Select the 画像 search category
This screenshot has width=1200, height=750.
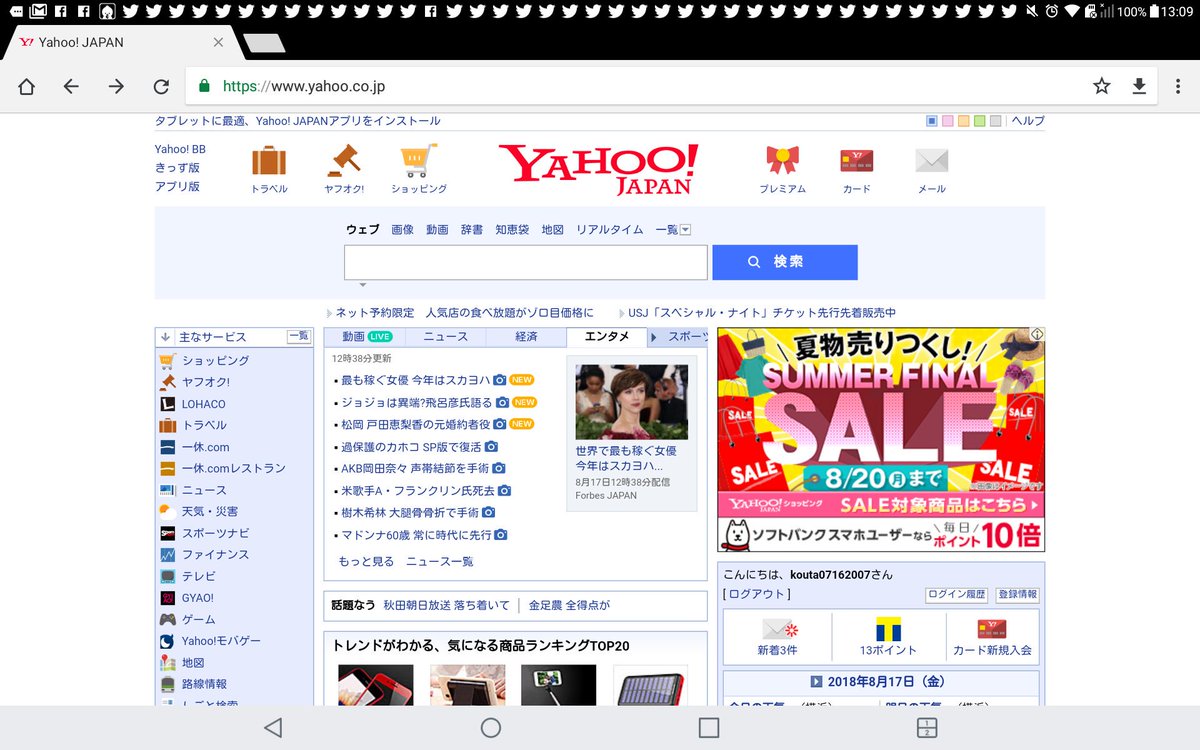click(402, 229)
